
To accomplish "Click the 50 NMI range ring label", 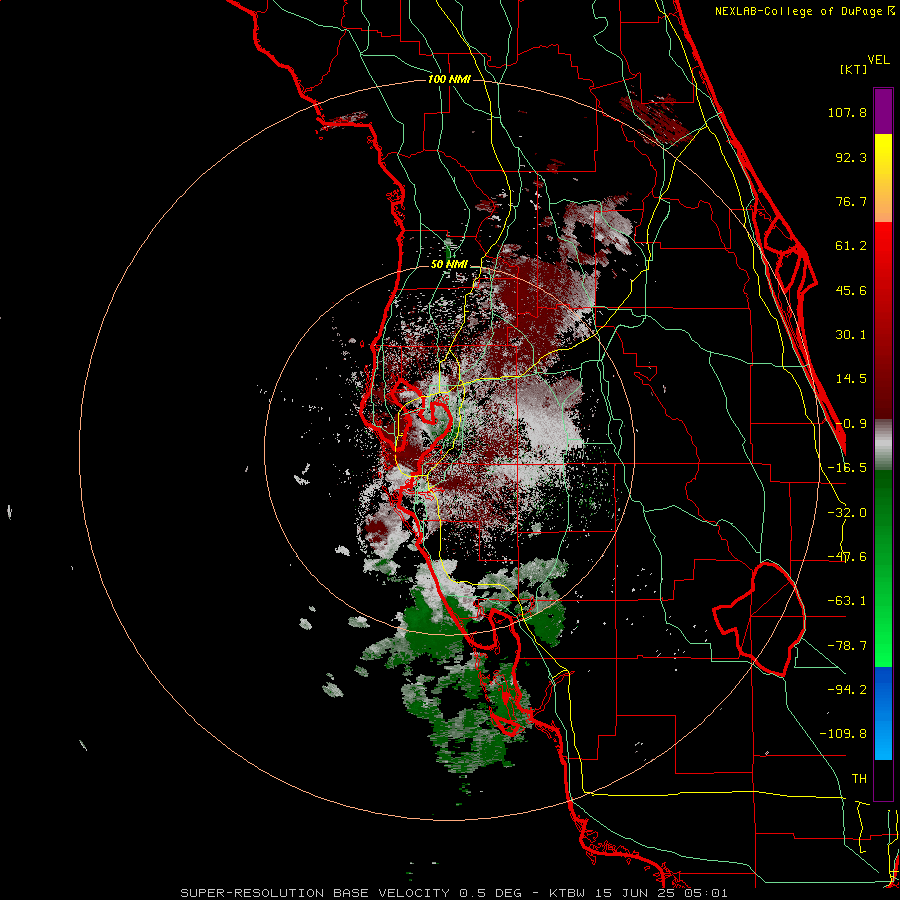I will click(x=449, y=265).
